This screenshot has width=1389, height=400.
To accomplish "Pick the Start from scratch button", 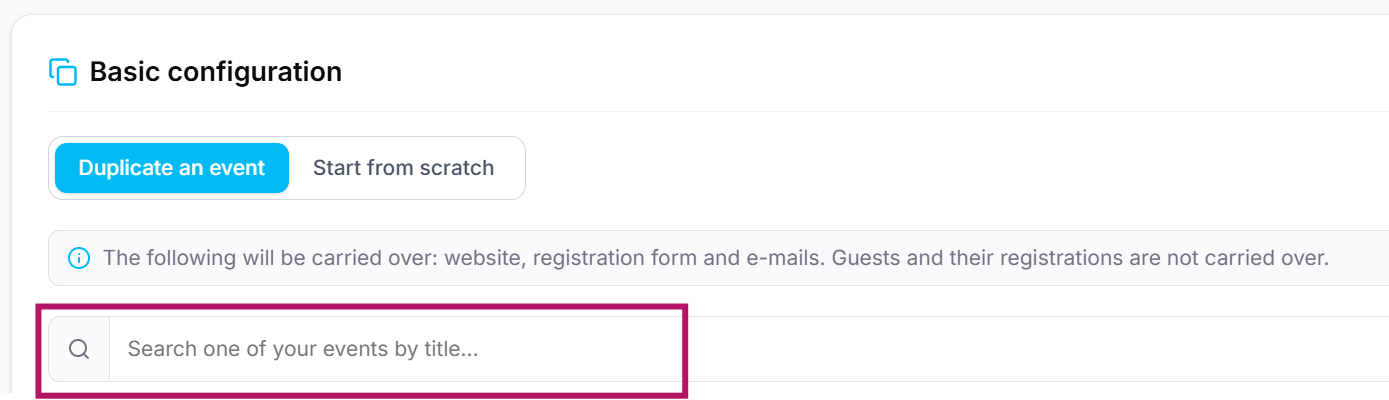I will 403,168.
